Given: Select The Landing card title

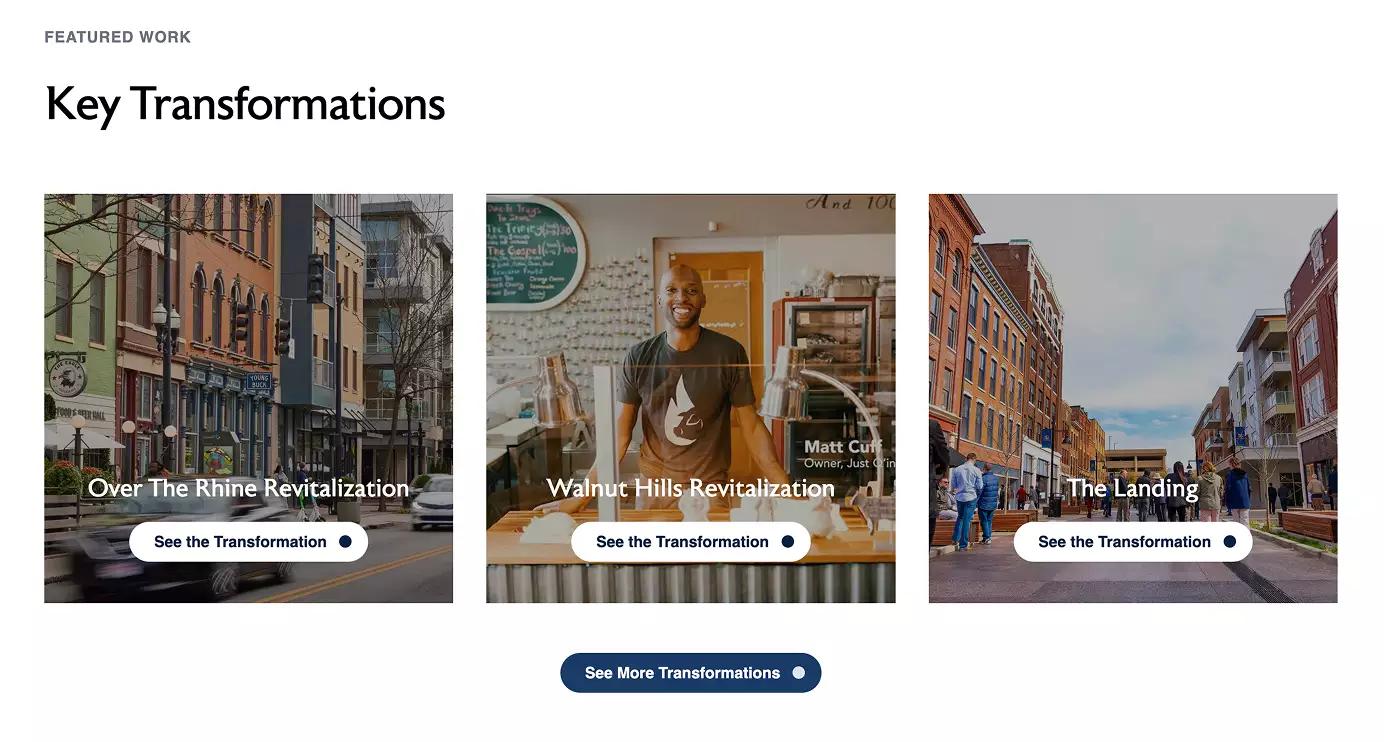Looking at the screenshot, I should coord(1133,488).
